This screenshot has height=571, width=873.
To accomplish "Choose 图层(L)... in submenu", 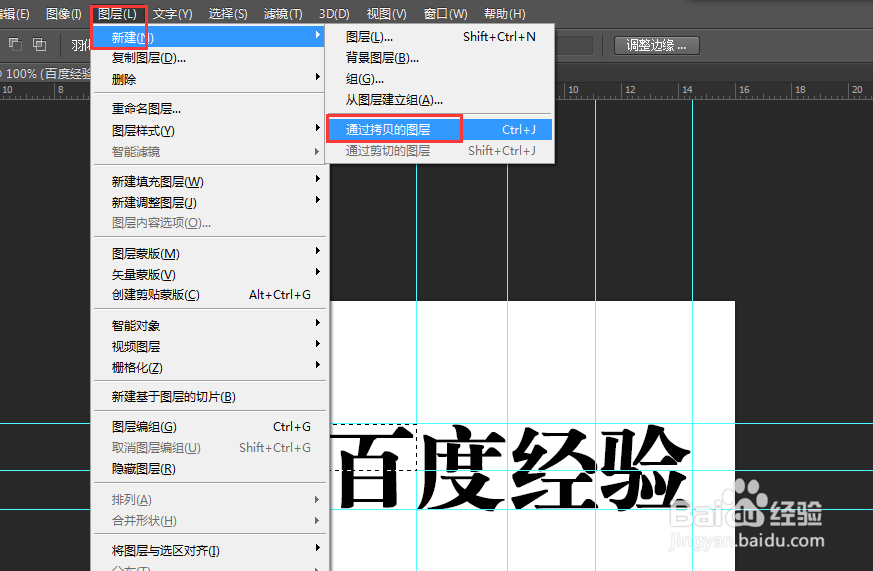I will click(440, 37).
